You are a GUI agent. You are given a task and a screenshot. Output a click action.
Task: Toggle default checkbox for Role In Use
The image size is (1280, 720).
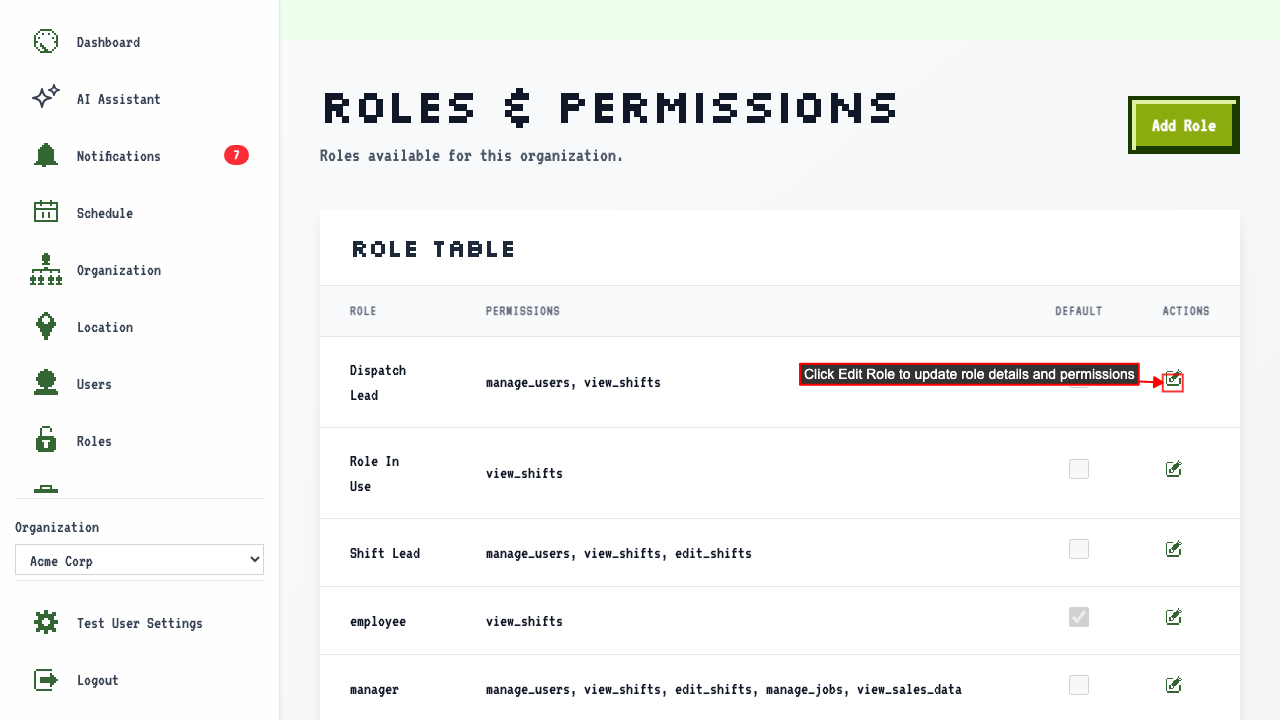(1079, 469)
